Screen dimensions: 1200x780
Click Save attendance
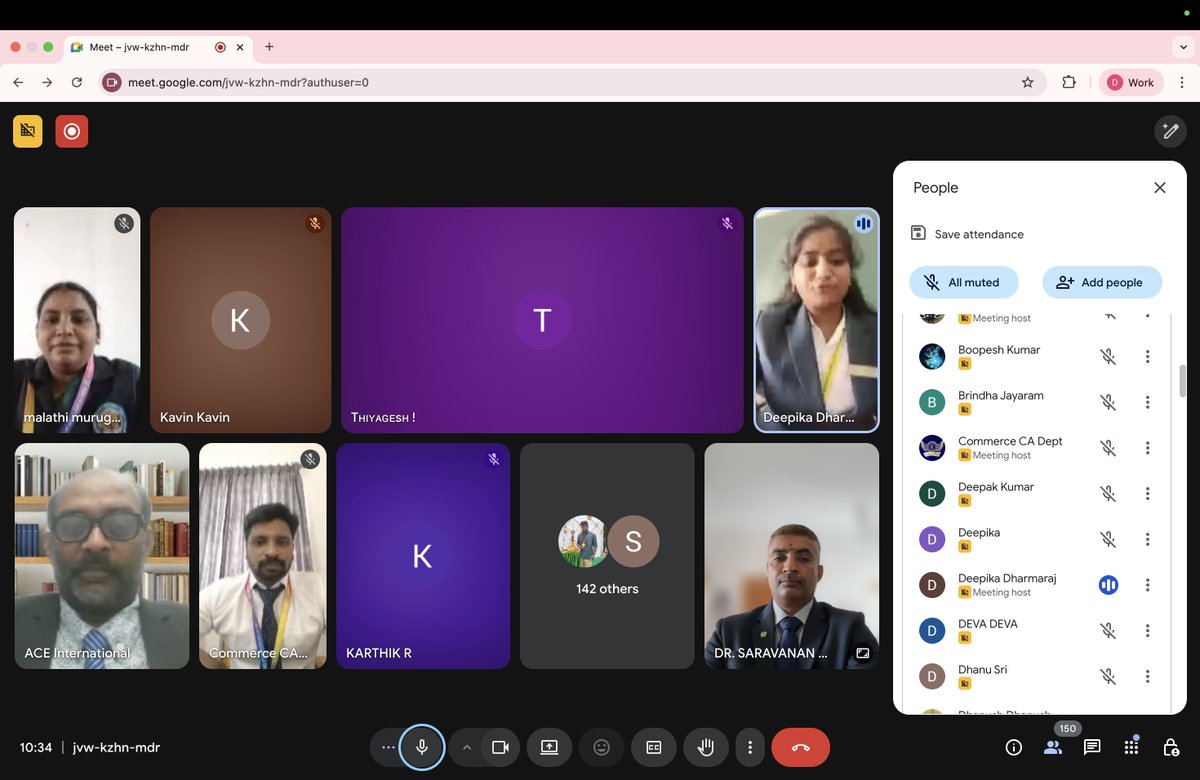967,234
